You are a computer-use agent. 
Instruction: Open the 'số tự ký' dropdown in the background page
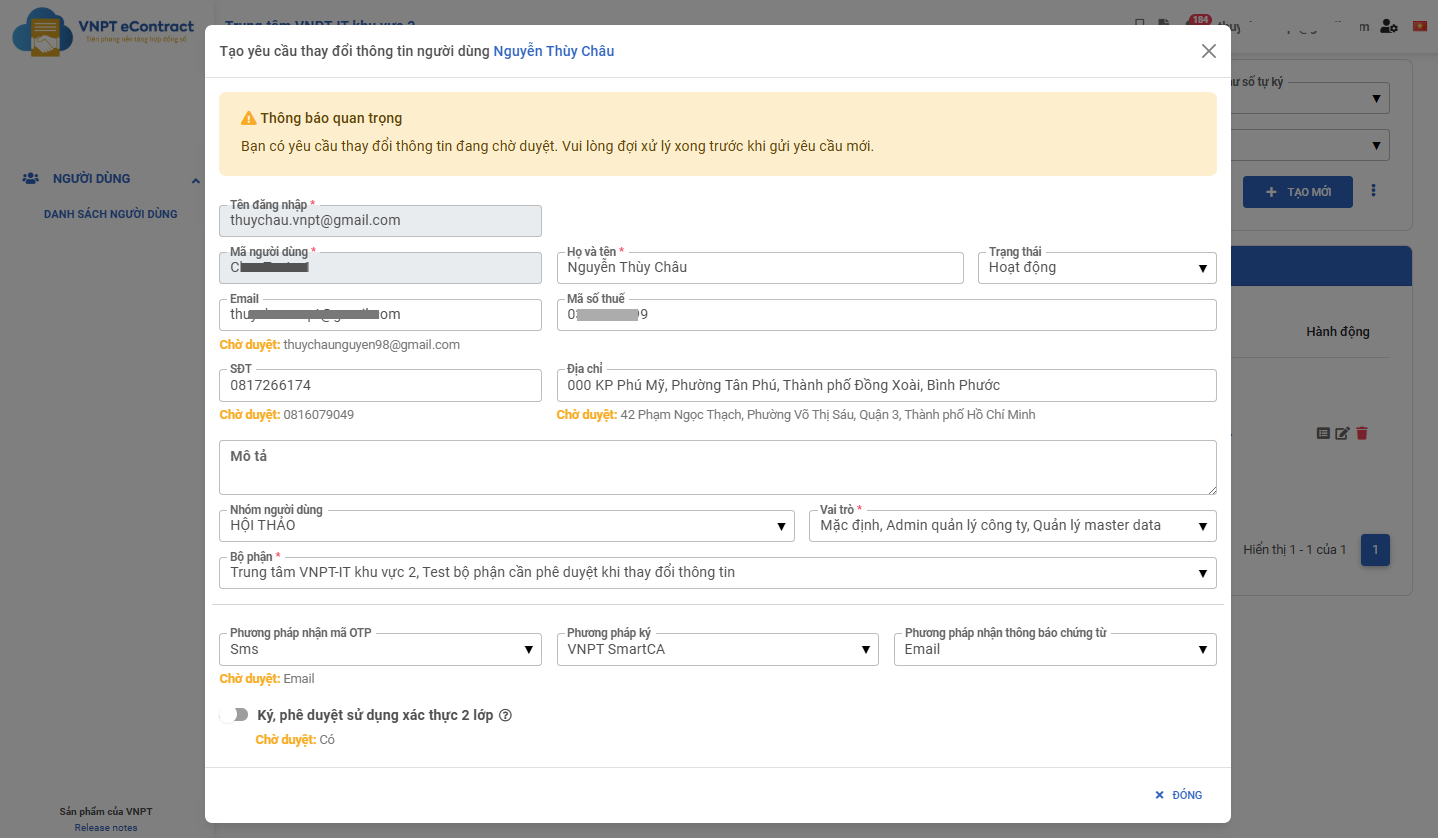tap(1308, 98)
